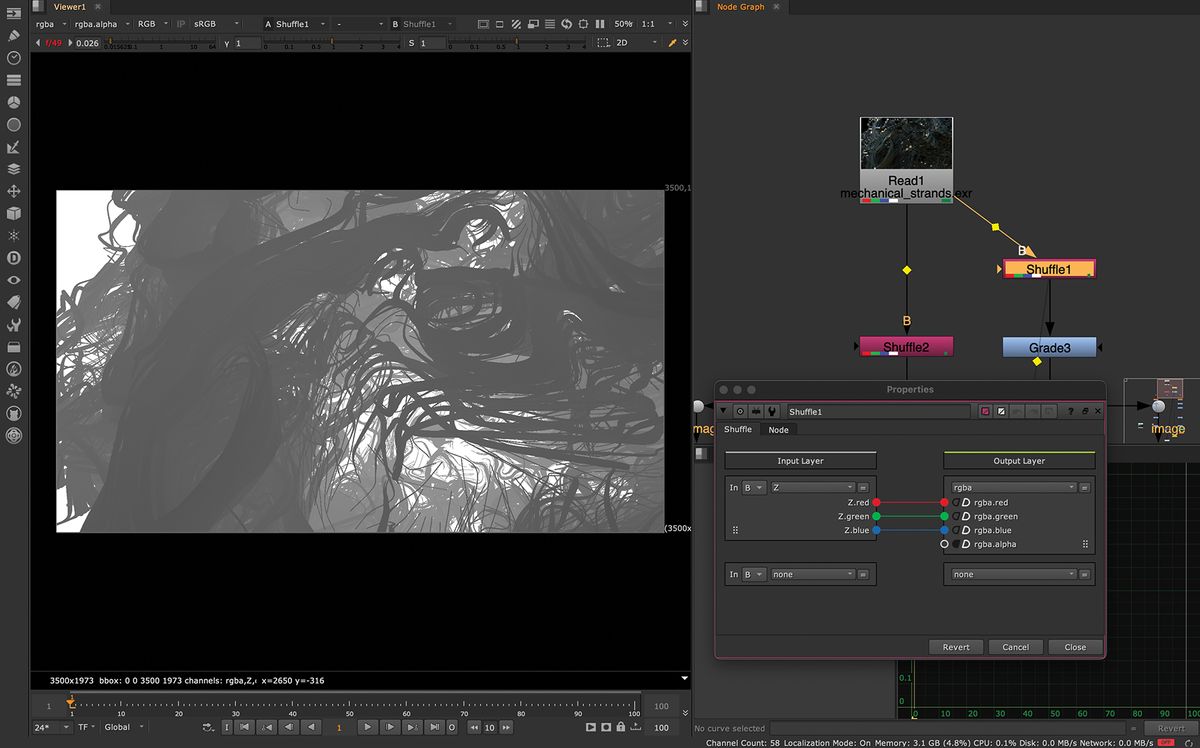
Task: Open the Output Layer rgba dropdown
Action: click(x=1013, y=487)
